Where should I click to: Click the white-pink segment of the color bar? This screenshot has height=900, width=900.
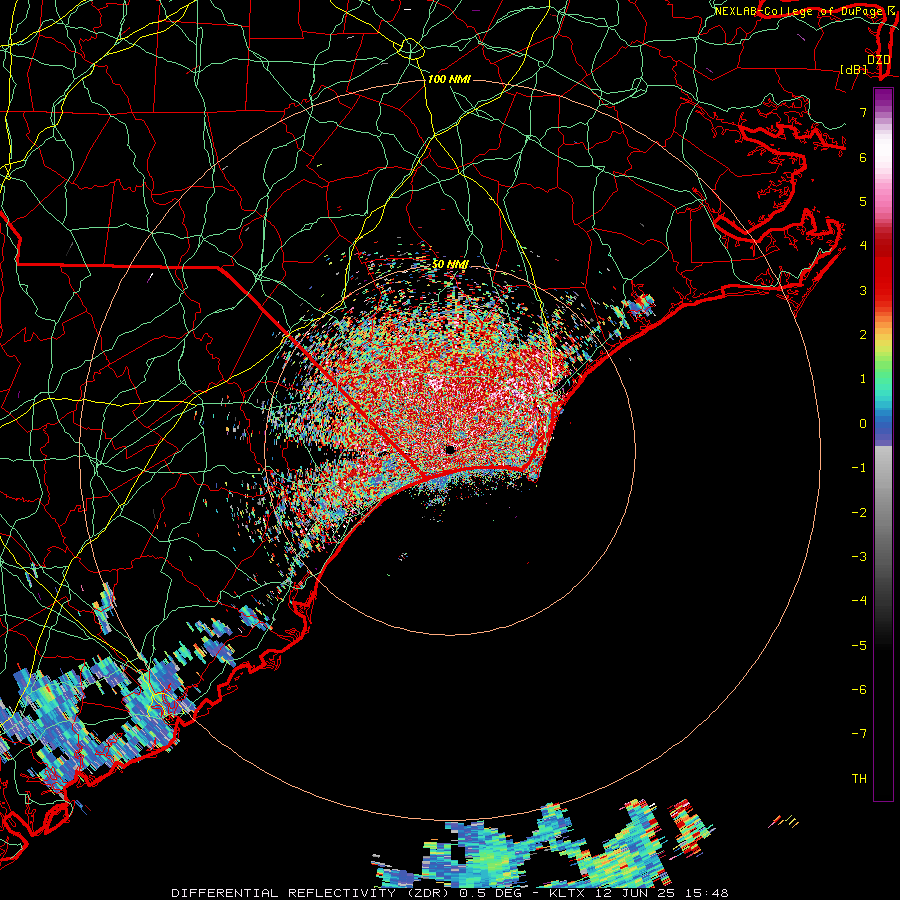point(883,152)
